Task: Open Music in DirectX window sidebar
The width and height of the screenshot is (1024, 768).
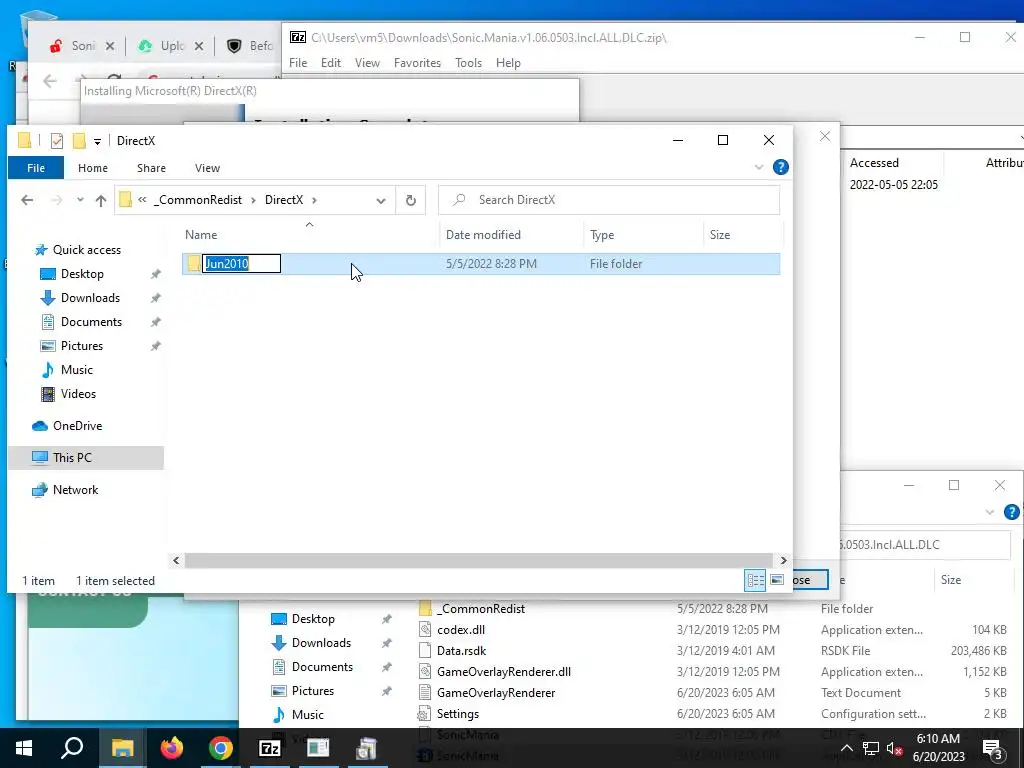Action: (76, 370)
